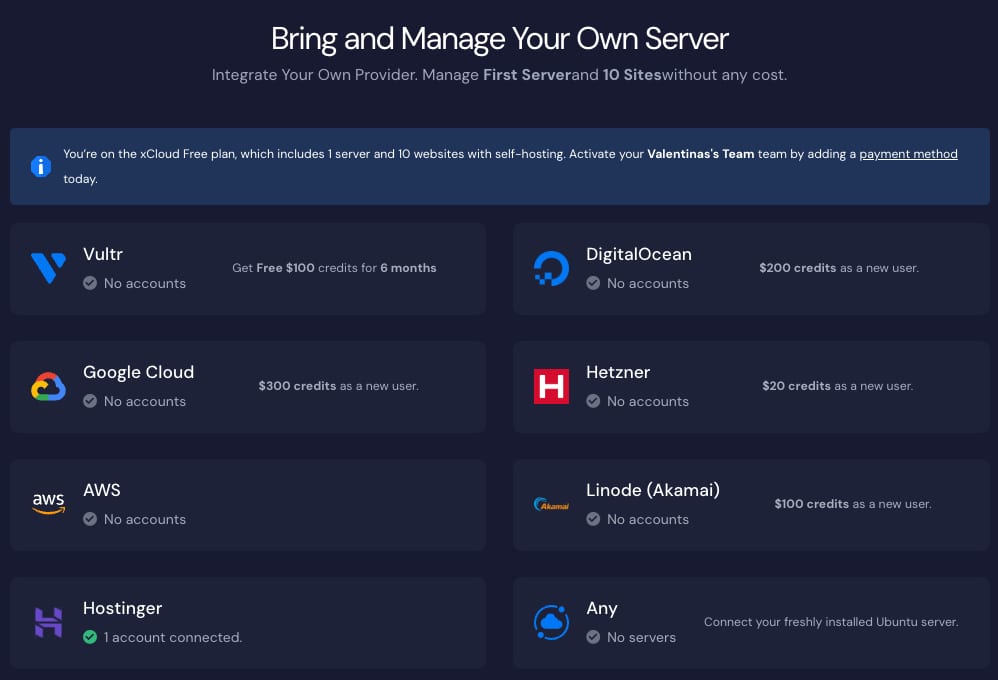Click the Hetzner provider logo
Image resolution: width=998 pixels, height=680 pixels.
point(551,386)
